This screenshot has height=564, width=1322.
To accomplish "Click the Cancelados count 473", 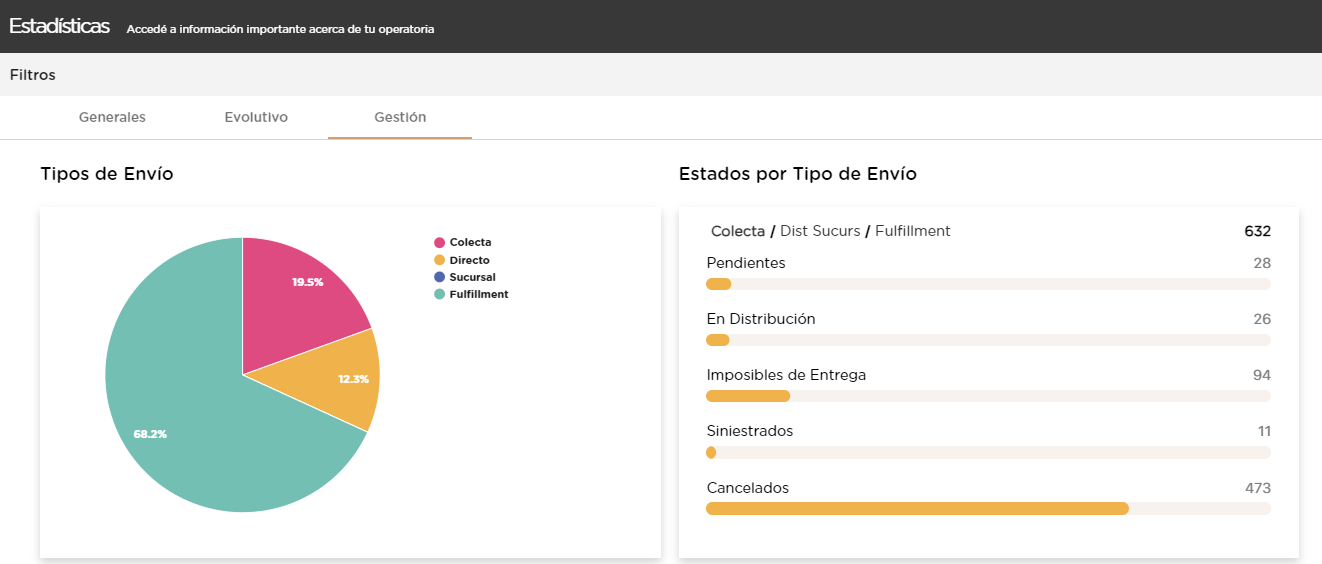I will [x=1258, y=488].
